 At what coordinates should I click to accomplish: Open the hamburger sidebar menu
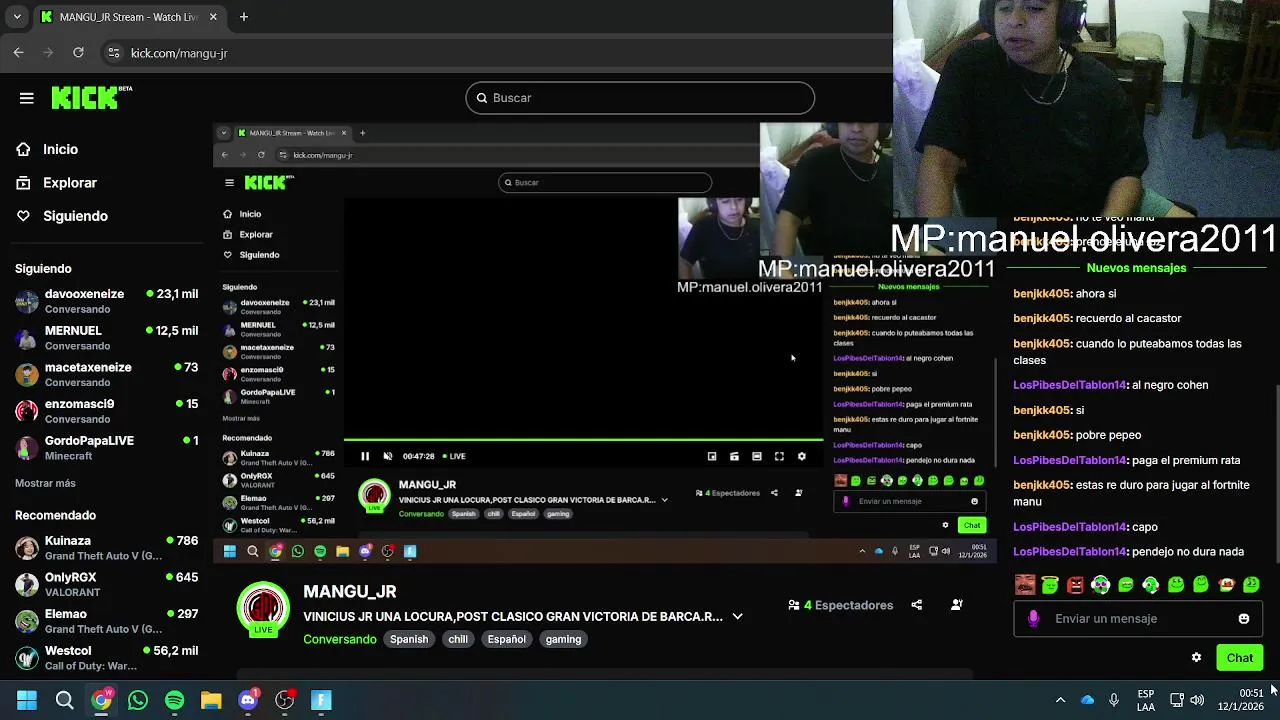[x=27, y=98]
